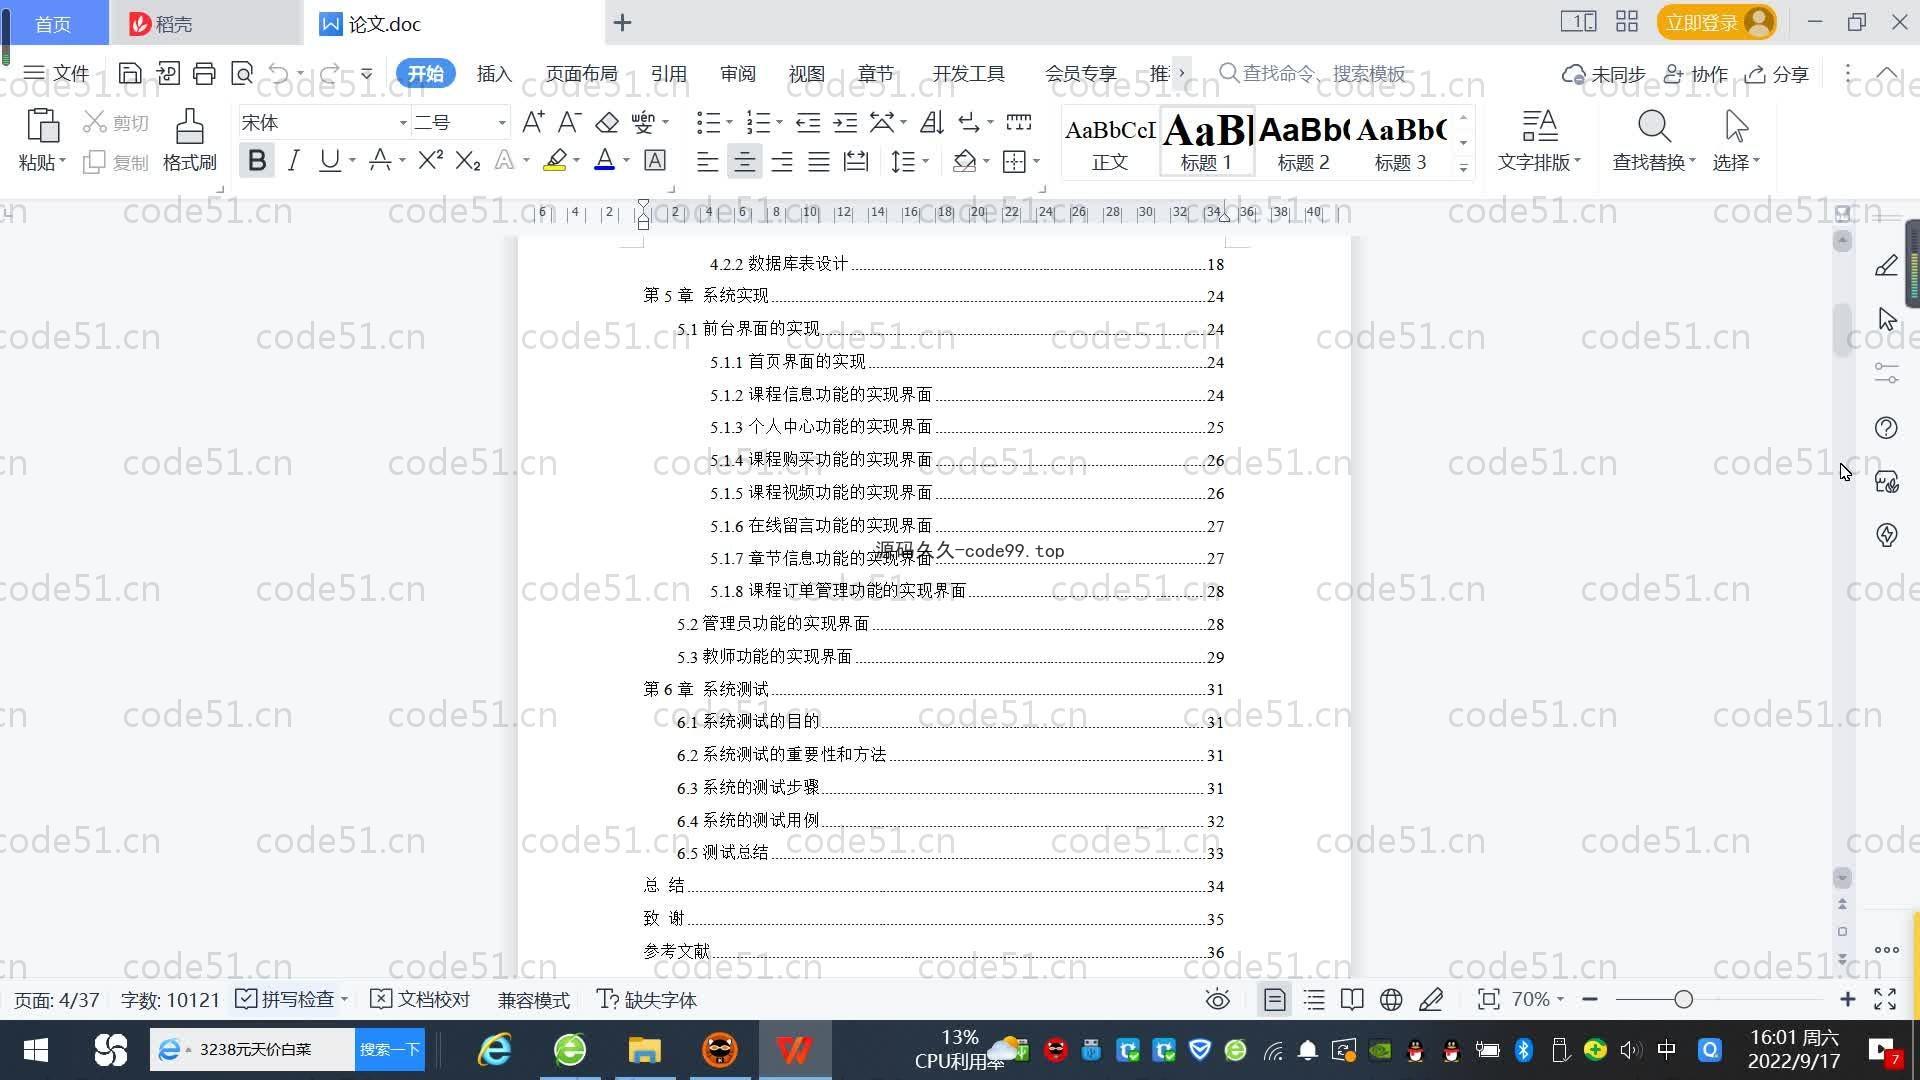The height and width of the screenshot is (1080, 1920).
Task: Click the character border icon
Action: pos(655,160)
